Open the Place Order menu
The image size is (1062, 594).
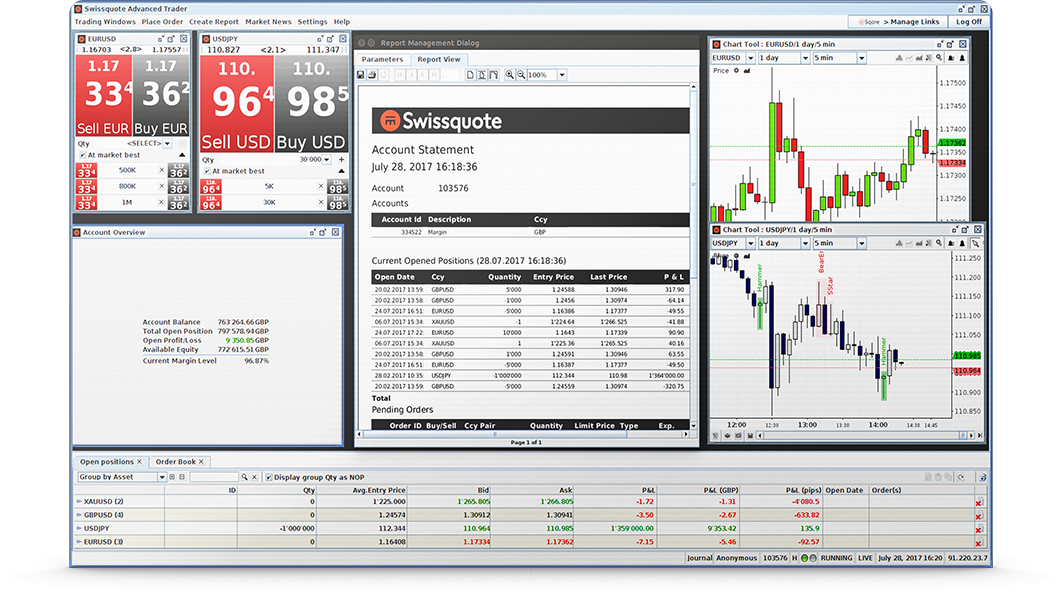[163, 22]
